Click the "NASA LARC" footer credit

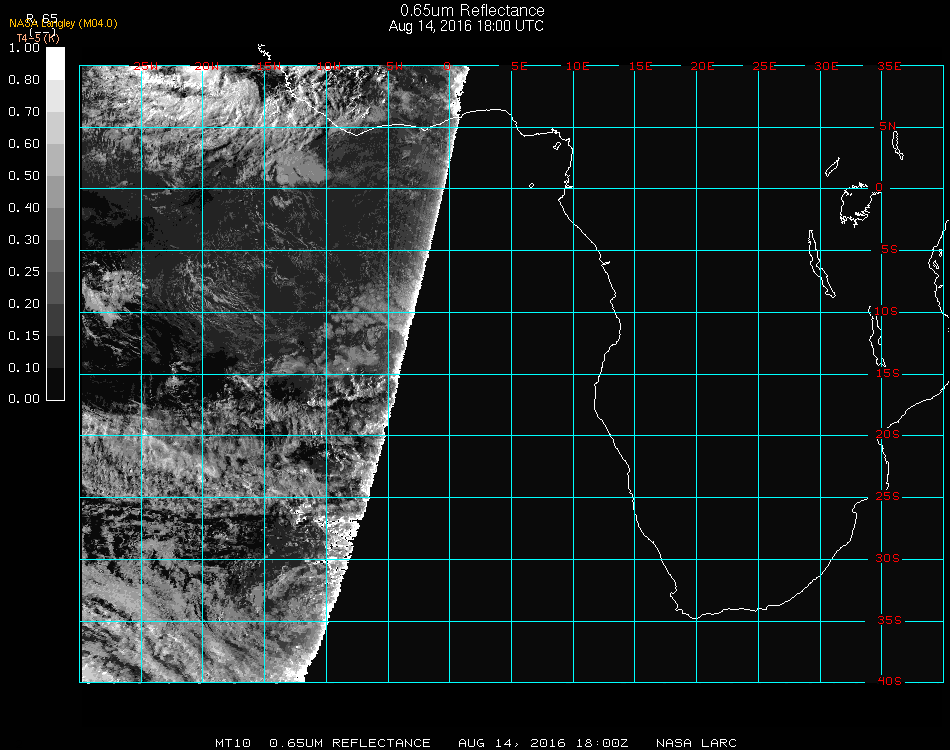(x=696, y=743)
